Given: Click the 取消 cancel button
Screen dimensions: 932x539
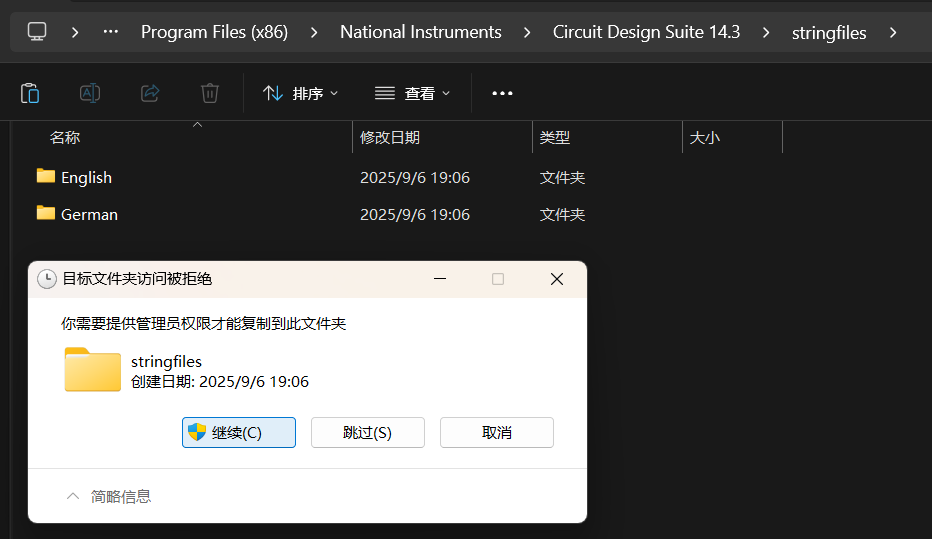Looking at the screenshot, I should tap(497, 433).
